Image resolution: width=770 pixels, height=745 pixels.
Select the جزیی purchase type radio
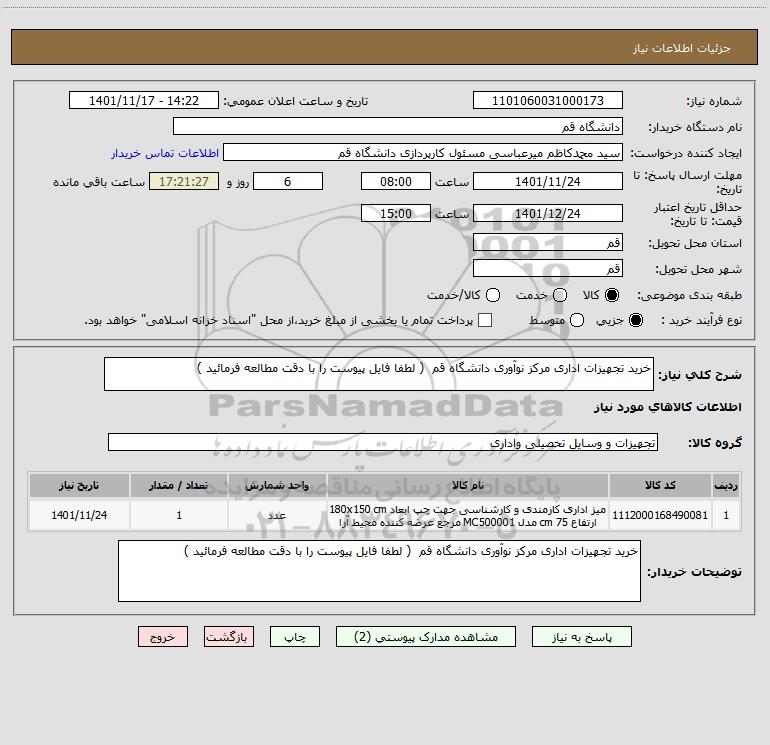coord(635,320)
